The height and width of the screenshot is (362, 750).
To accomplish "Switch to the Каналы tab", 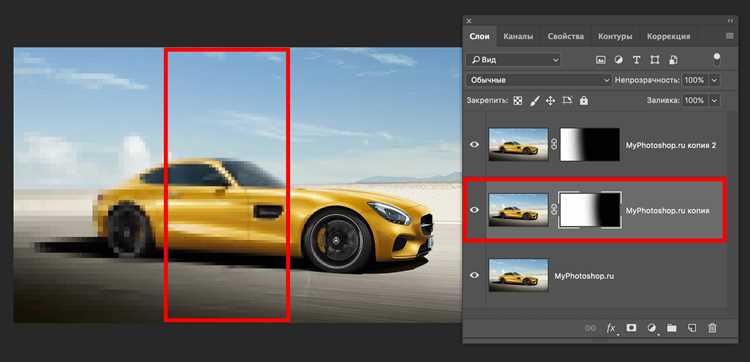I will tap(518, 36).
